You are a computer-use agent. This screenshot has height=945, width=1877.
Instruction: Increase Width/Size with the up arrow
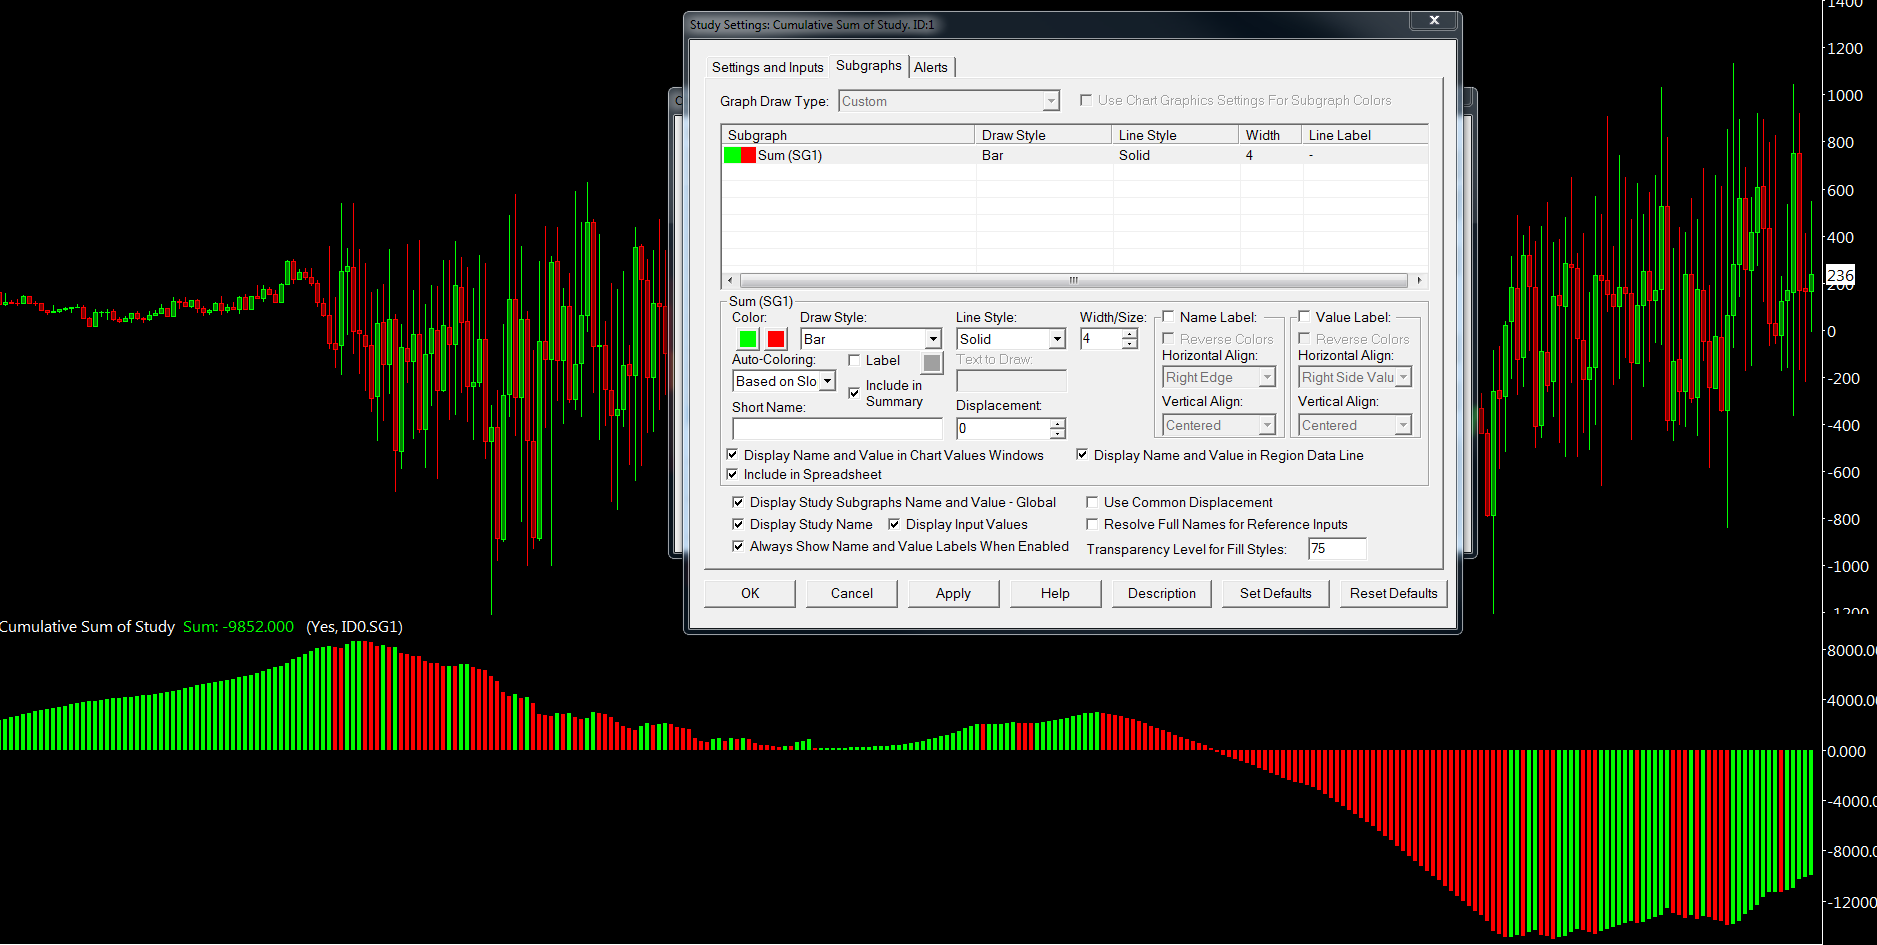tap(1130, 334)
